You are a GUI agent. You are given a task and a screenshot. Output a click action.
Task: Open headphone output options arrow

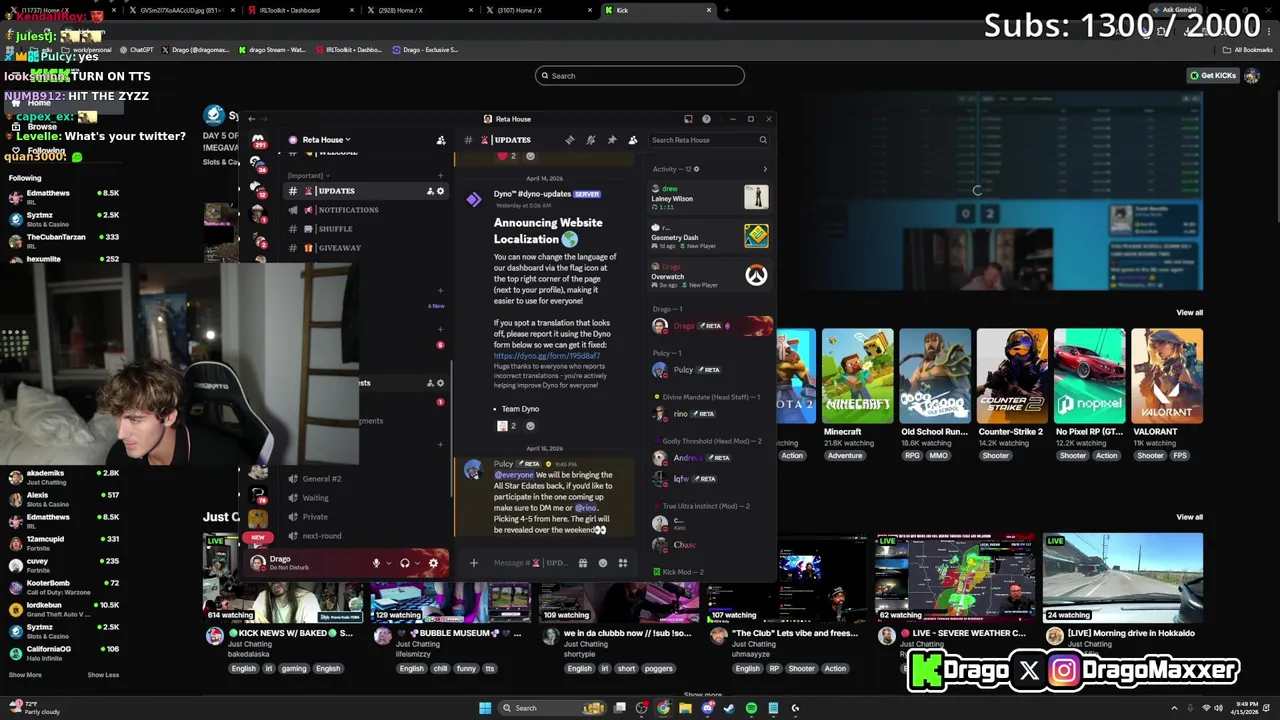pyautogui.click(x=417, y=563)
